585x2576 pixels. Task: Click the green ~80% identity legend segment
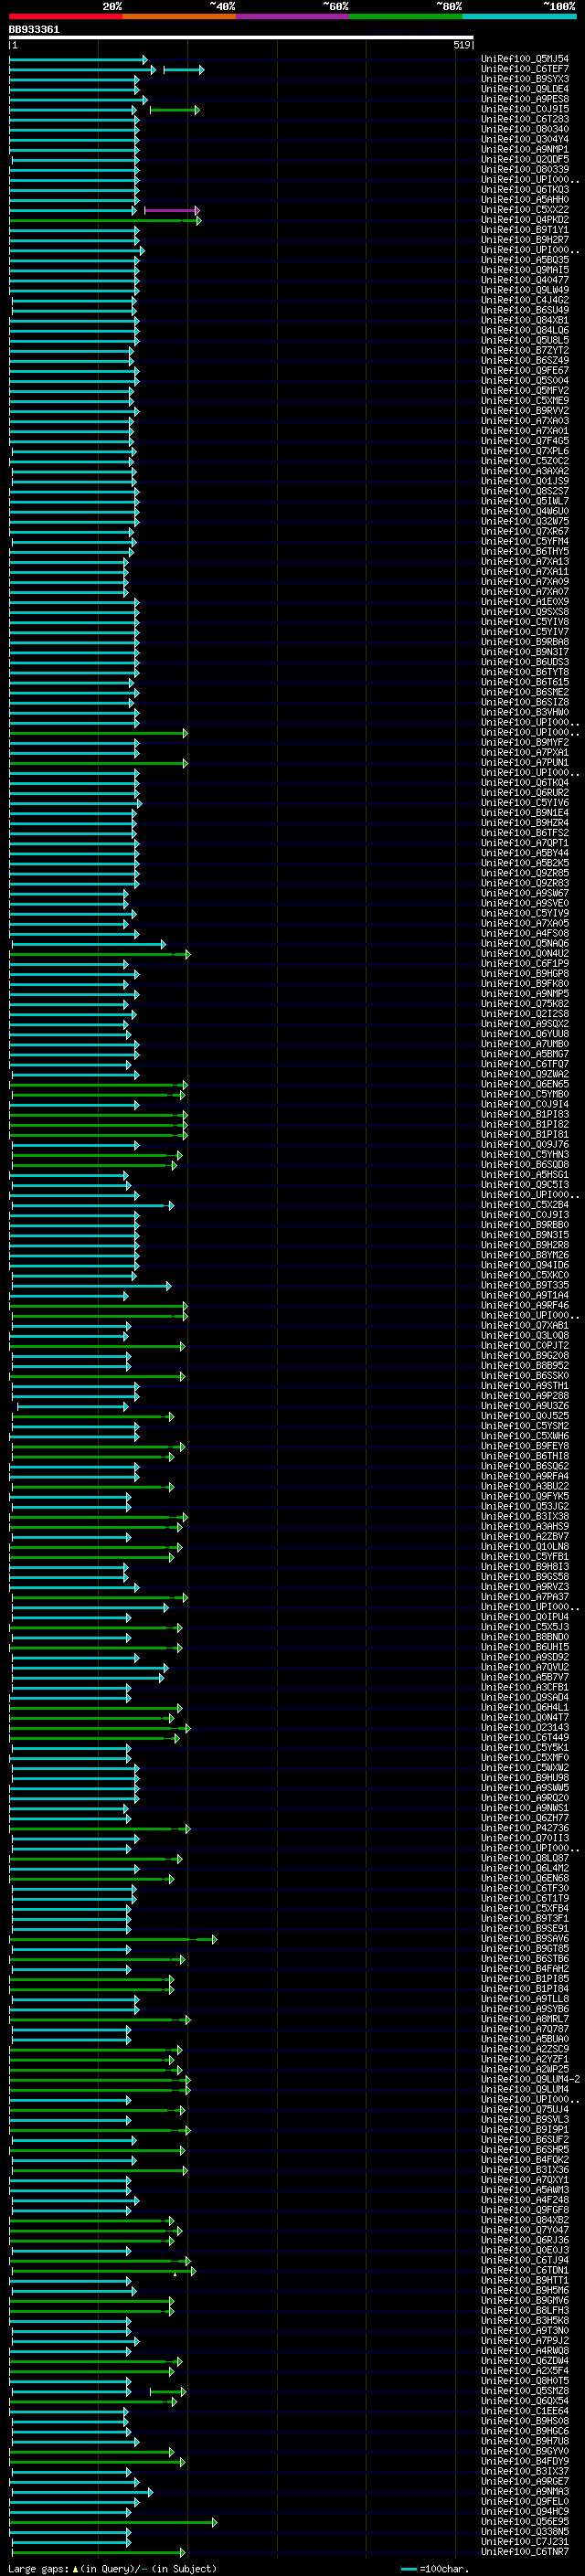point(406,16)
